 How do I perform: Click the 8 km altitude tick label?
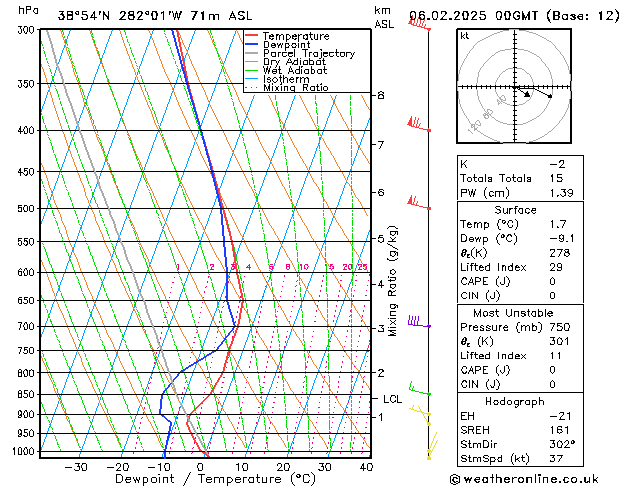point(381,95)
